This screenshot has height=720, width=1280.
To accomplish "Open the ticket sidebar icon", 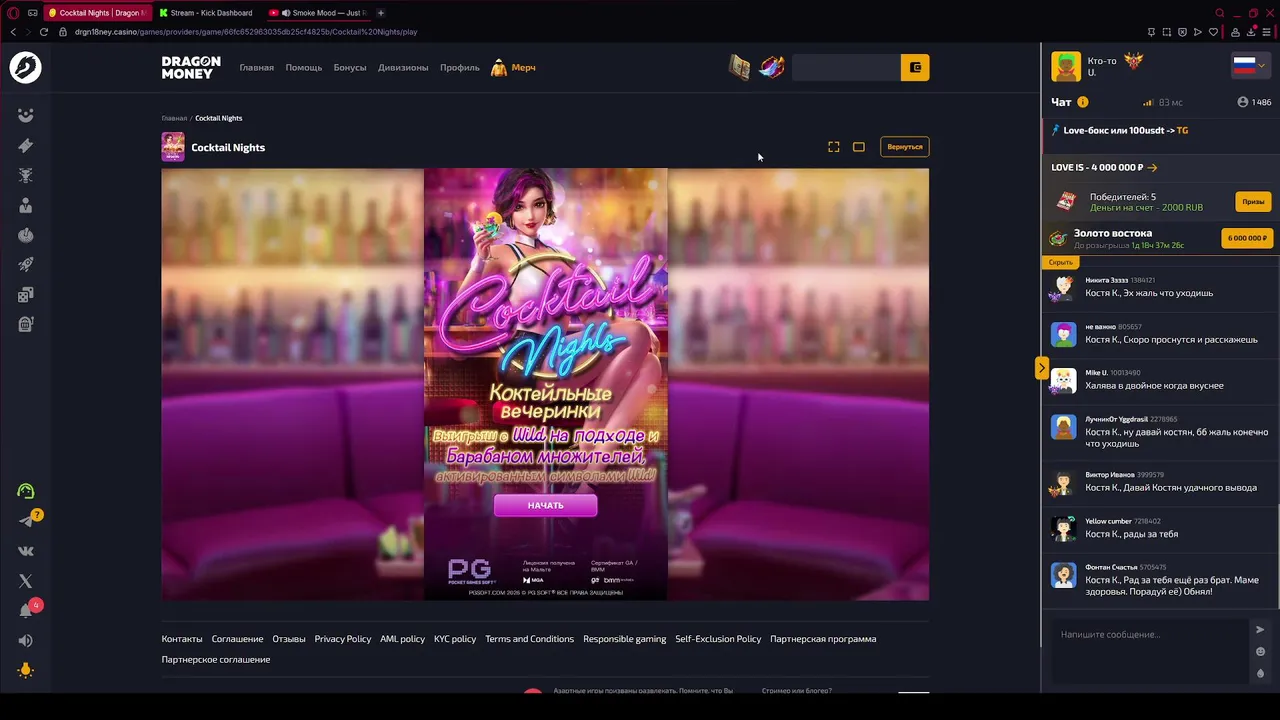I will pyautogui.click(x=26, y=146).
